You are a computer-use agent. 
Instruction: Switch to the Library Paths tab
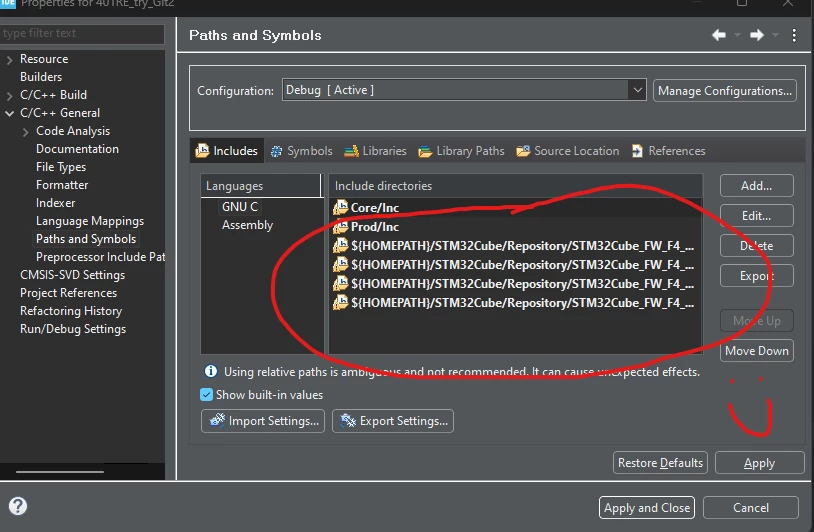point(462,151)
